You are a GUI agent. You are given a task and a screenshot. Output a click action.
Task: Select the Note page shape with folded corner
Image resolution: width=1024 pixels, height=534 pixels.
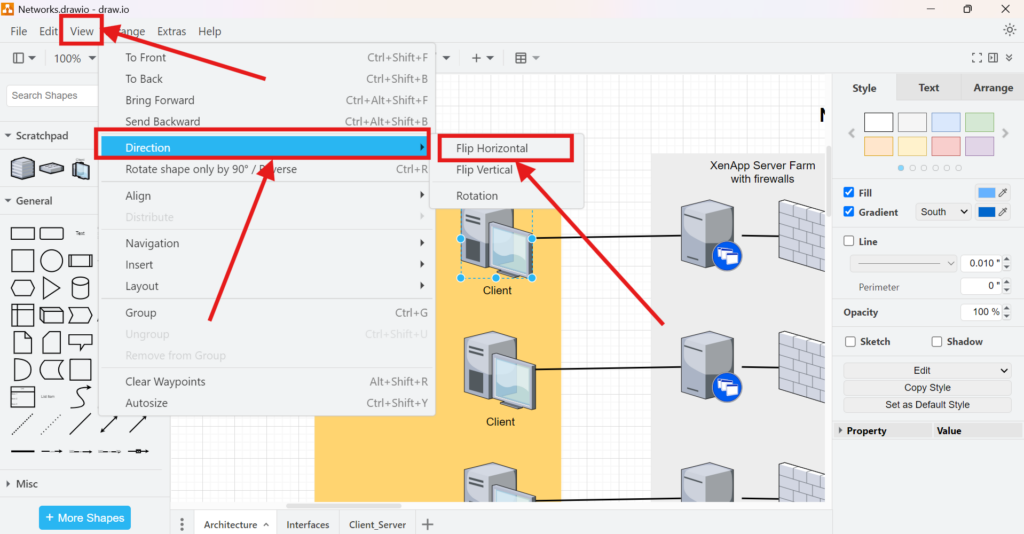pos(22,342)
